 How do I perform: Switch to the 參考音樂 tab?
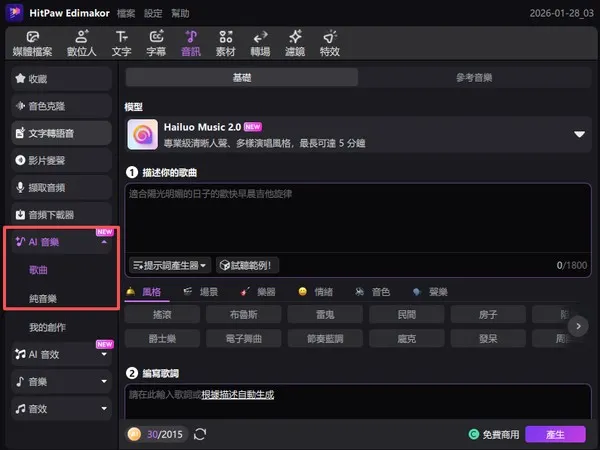(x=474, y=78)
